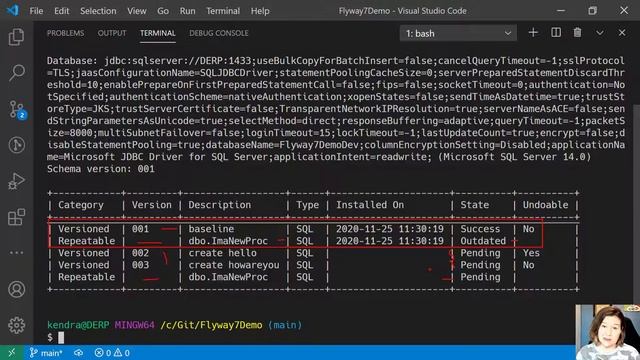The height and width of the screenshot is (360, 640).
Task: Switch to the PROBLEMS tab
Action: coord(65,33)
